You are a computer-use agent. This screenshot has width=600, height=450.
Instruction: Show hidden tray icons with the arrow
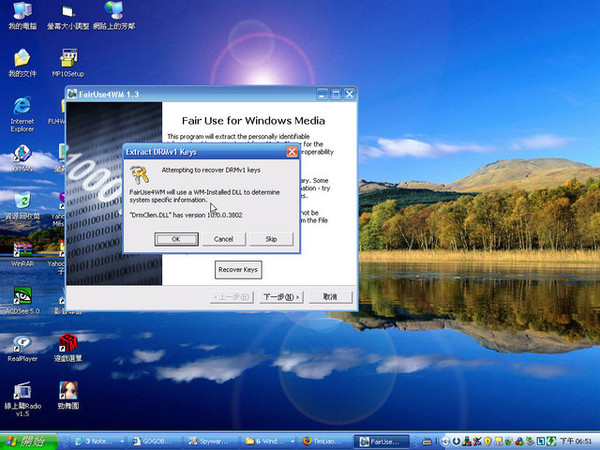[x=445, y=442]
